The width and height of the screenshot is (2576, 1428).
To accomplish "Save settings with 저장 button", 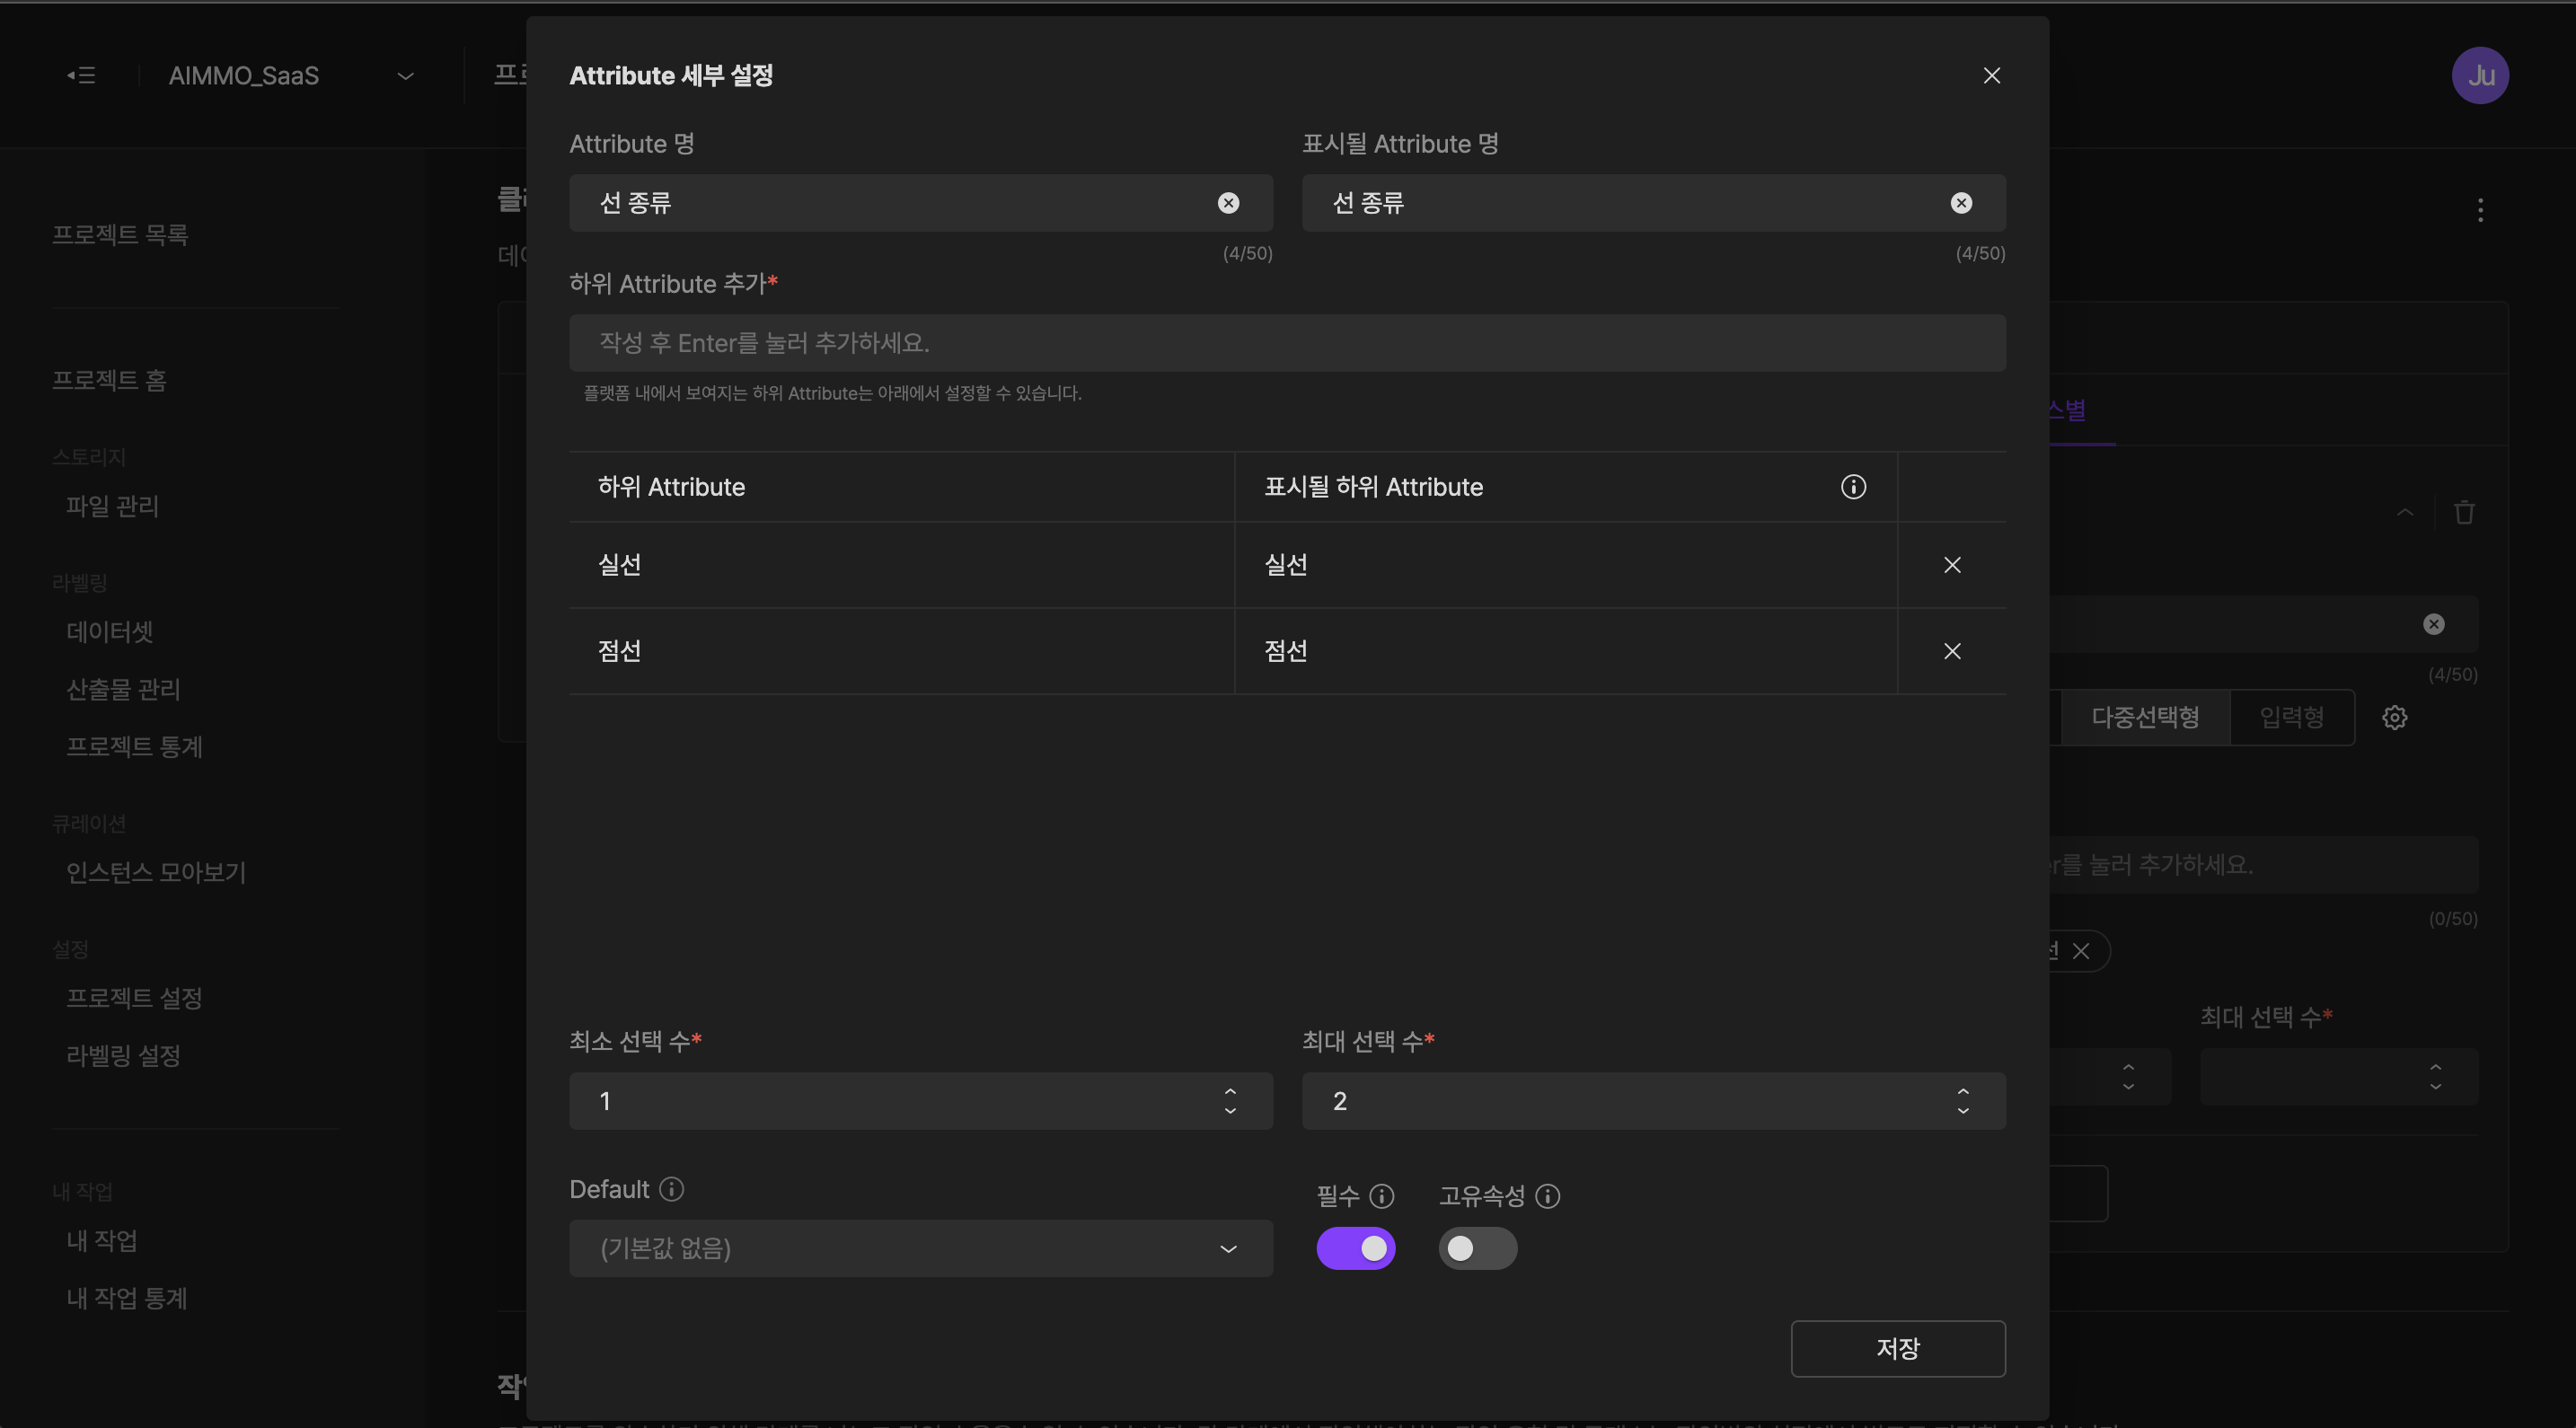I will click(1897, 1349).
